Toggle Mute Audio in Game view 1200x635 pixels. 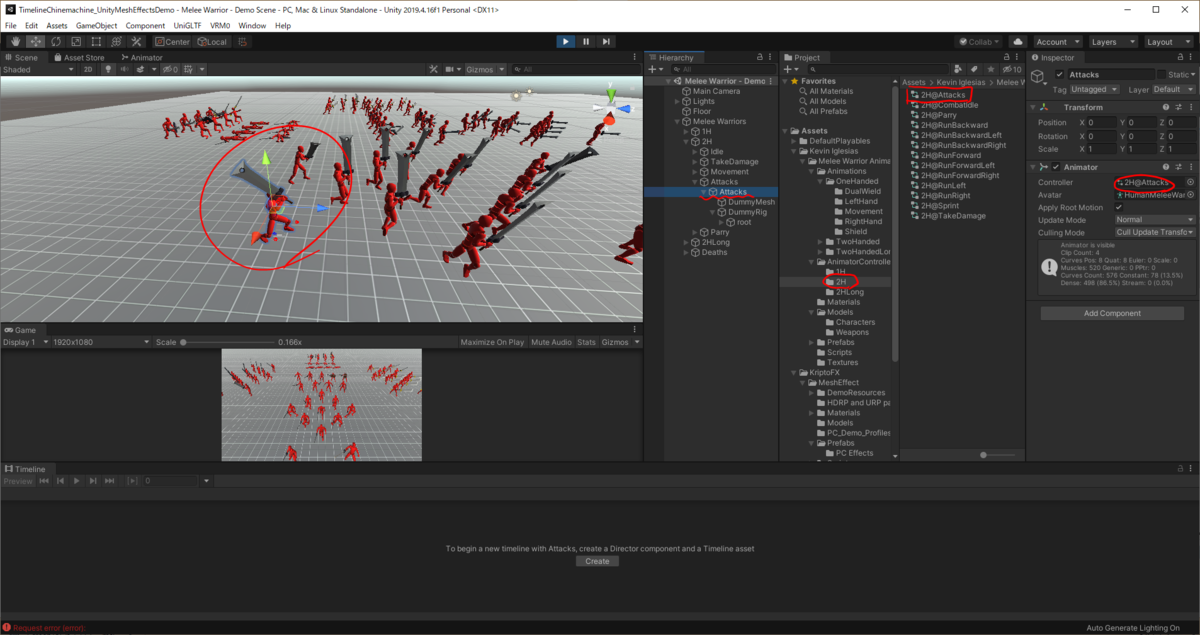pos(551,342)
